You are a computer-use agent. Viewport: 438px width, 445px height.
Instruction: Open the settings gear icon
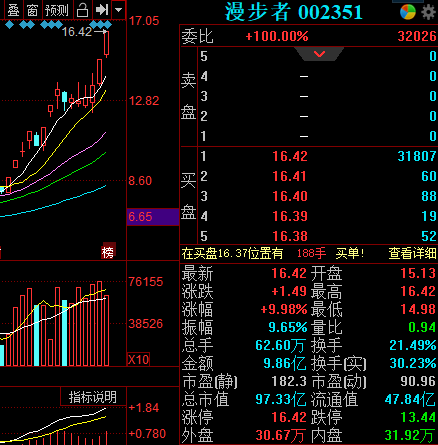(429, 12)
